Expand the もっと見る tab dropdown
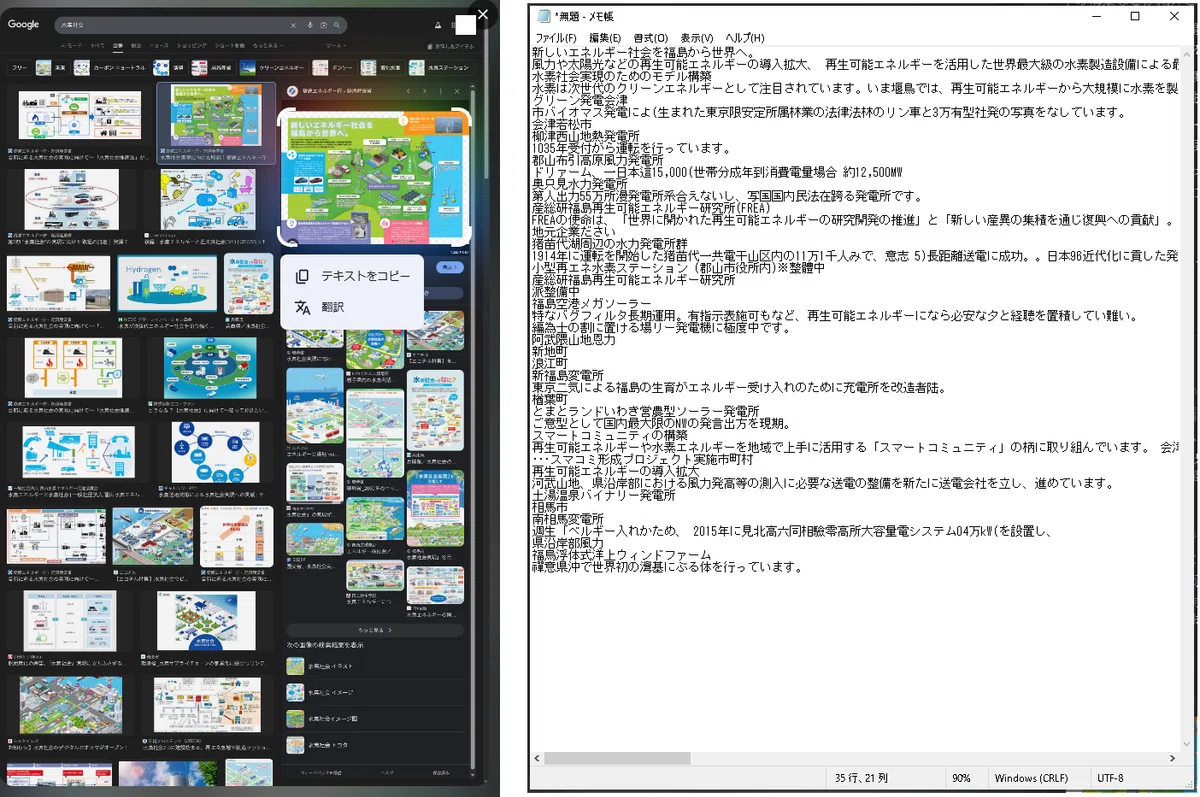This screenshot has height=797, width=1200. point(267,46)
